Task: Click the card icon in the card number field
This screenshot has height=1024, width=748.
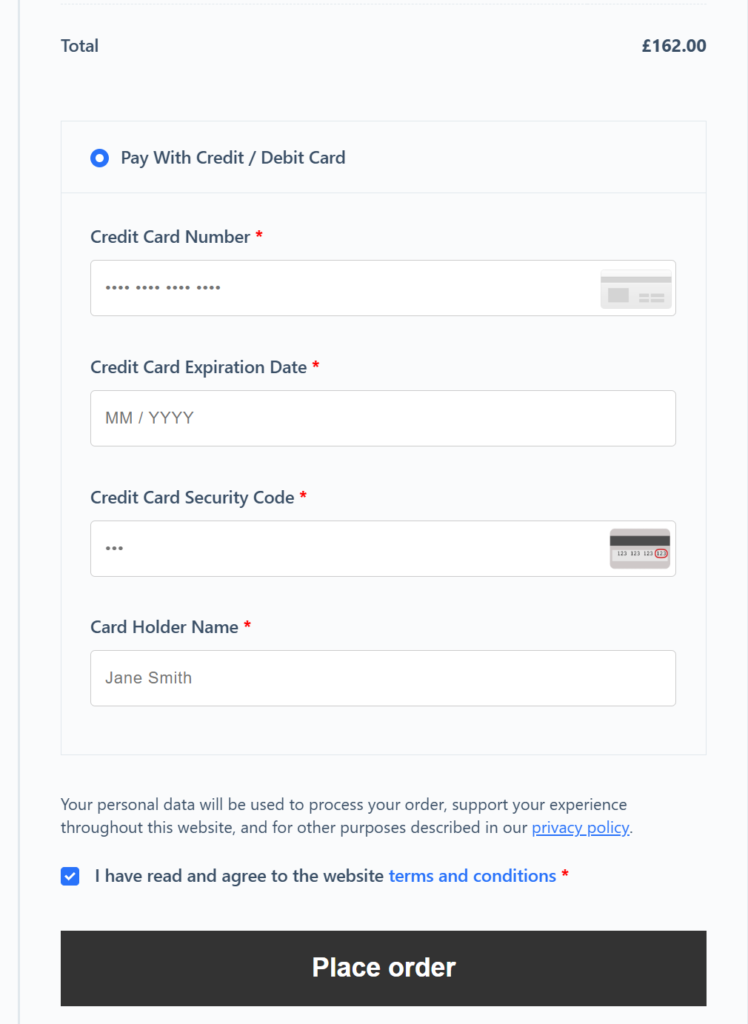Action: [x=636, y=289]
